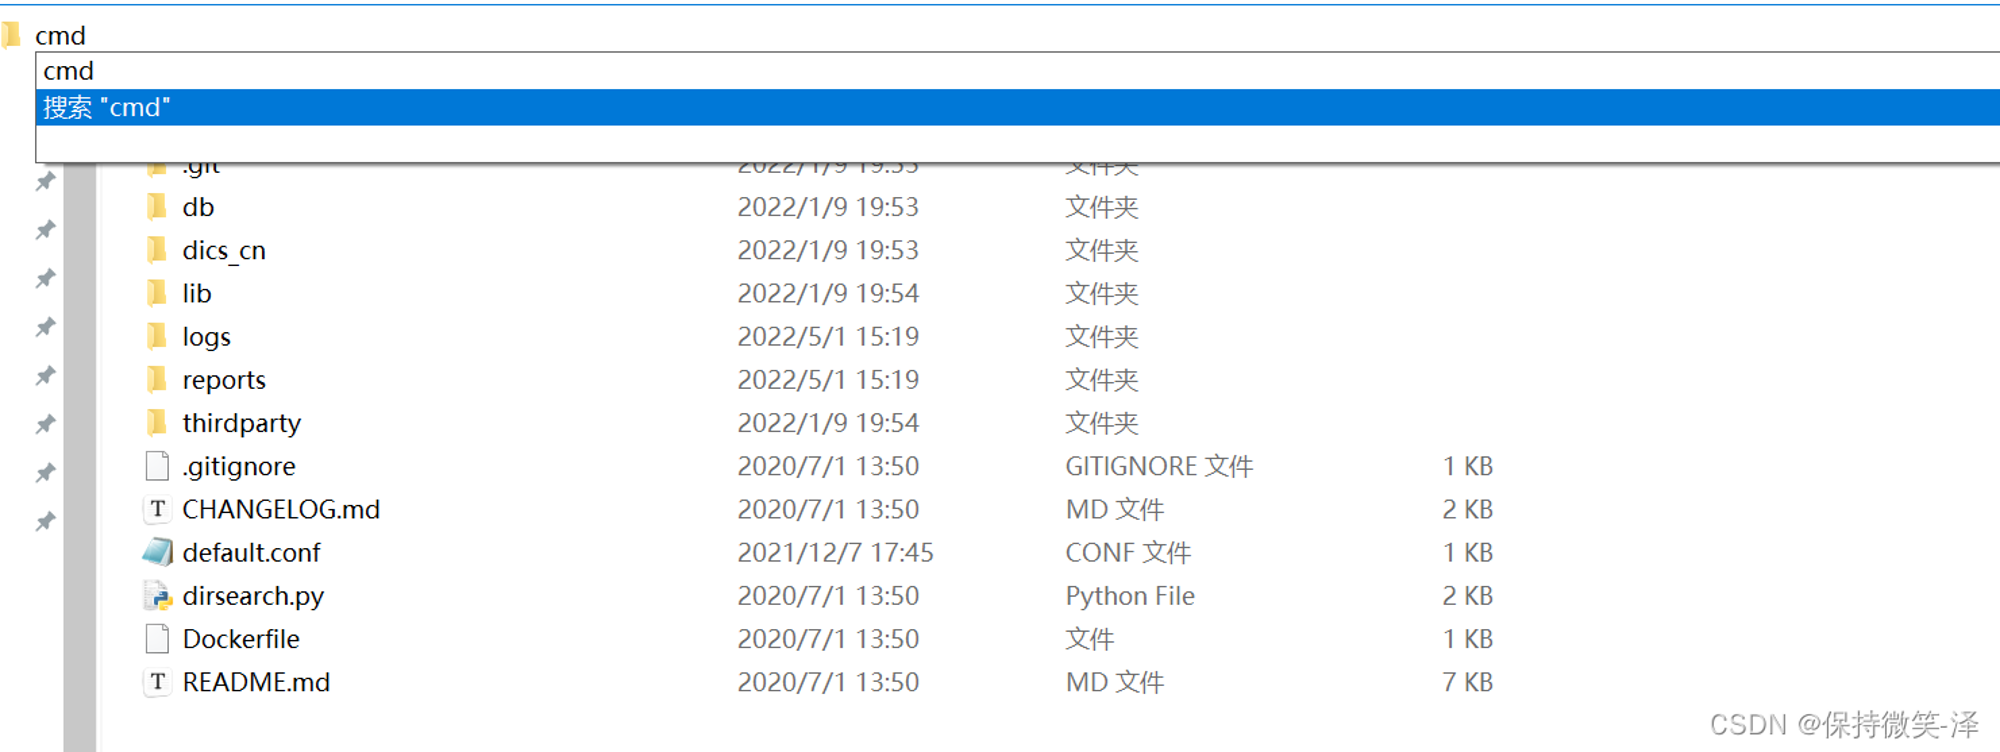This screenshot has height=752, width=2000.
Task: Select the Dockerfile file icon
Action: coord(157,638)
